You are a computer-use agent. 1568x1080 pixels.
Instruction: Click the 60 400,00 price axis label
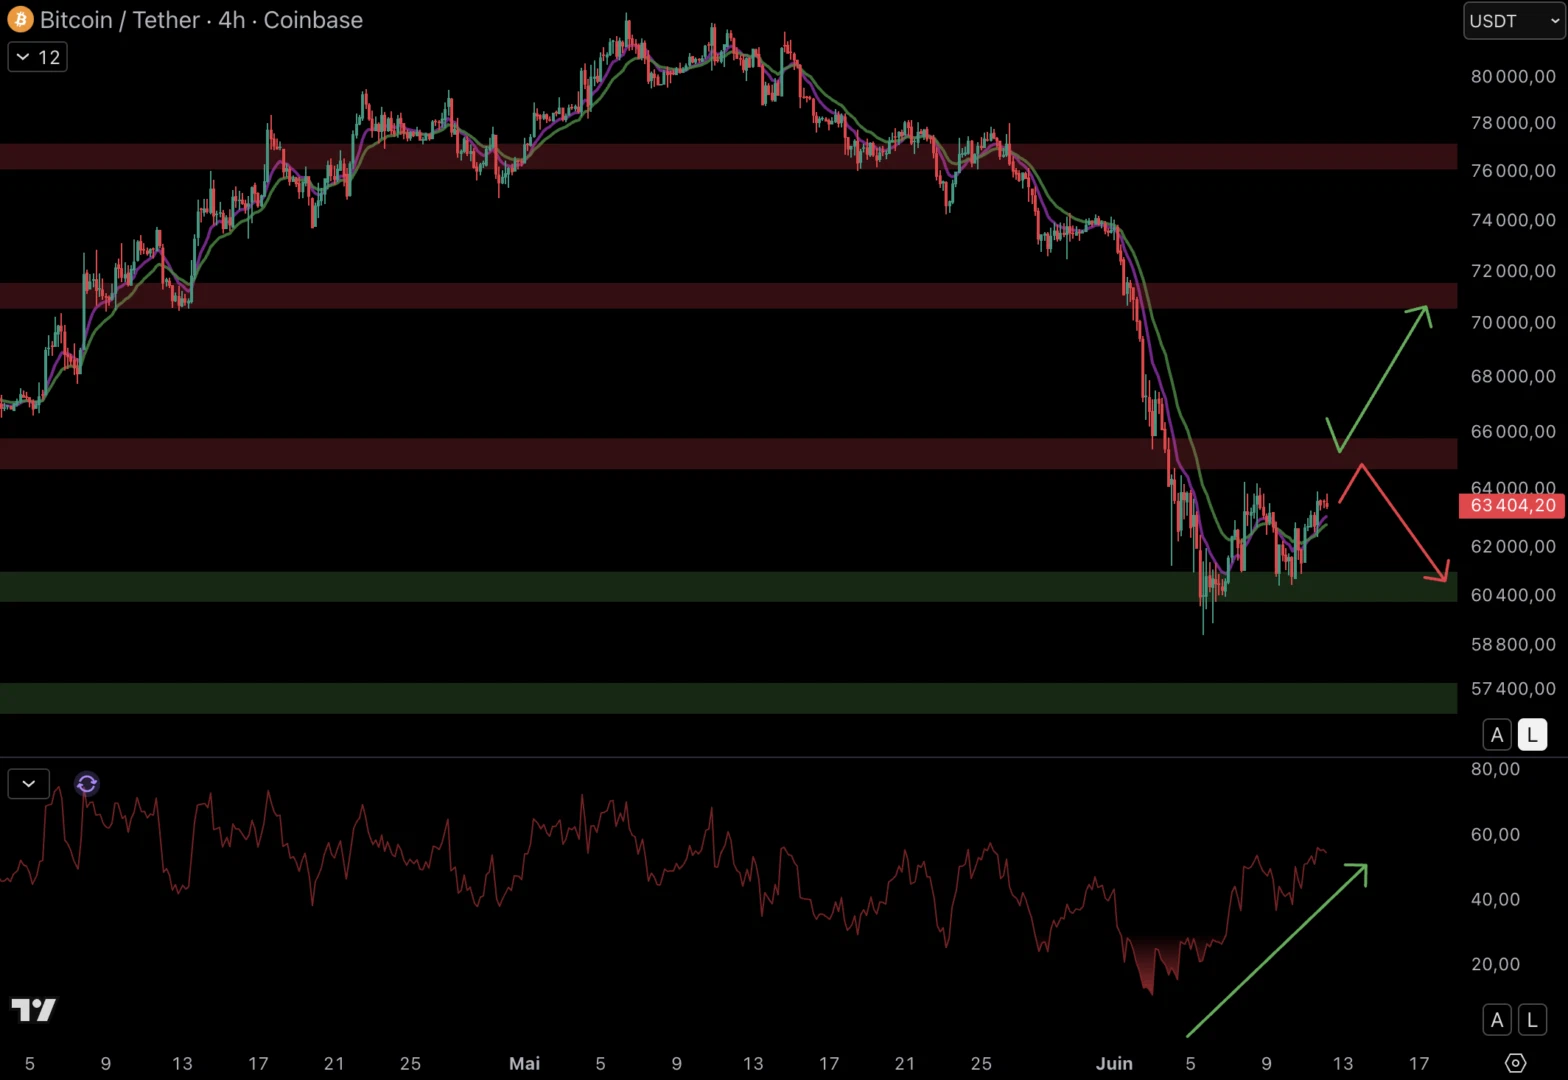tap(1513, 594)
